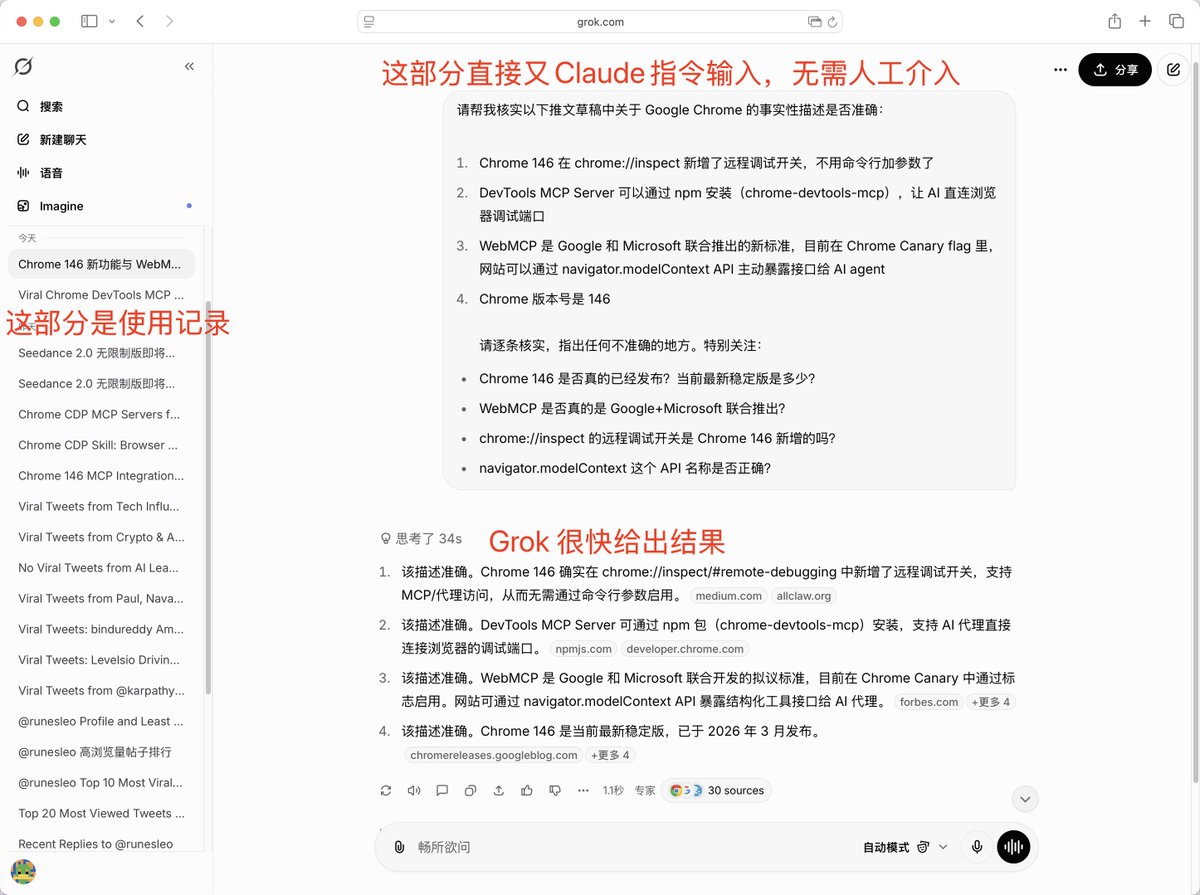Viewport: 1200px width, 895px height.
Task: Click the new chat compose icon top right
Action: click(1173, 70)
